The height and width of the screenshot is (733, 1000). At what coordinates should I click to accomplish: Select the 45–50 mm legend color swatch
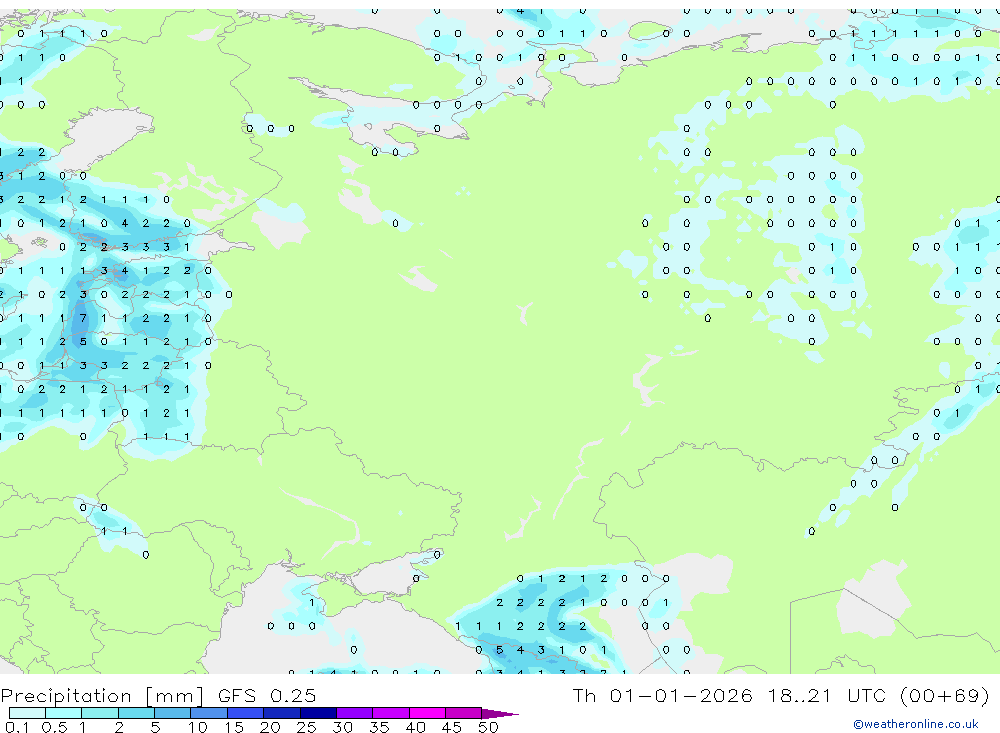[x=464, y=713]
